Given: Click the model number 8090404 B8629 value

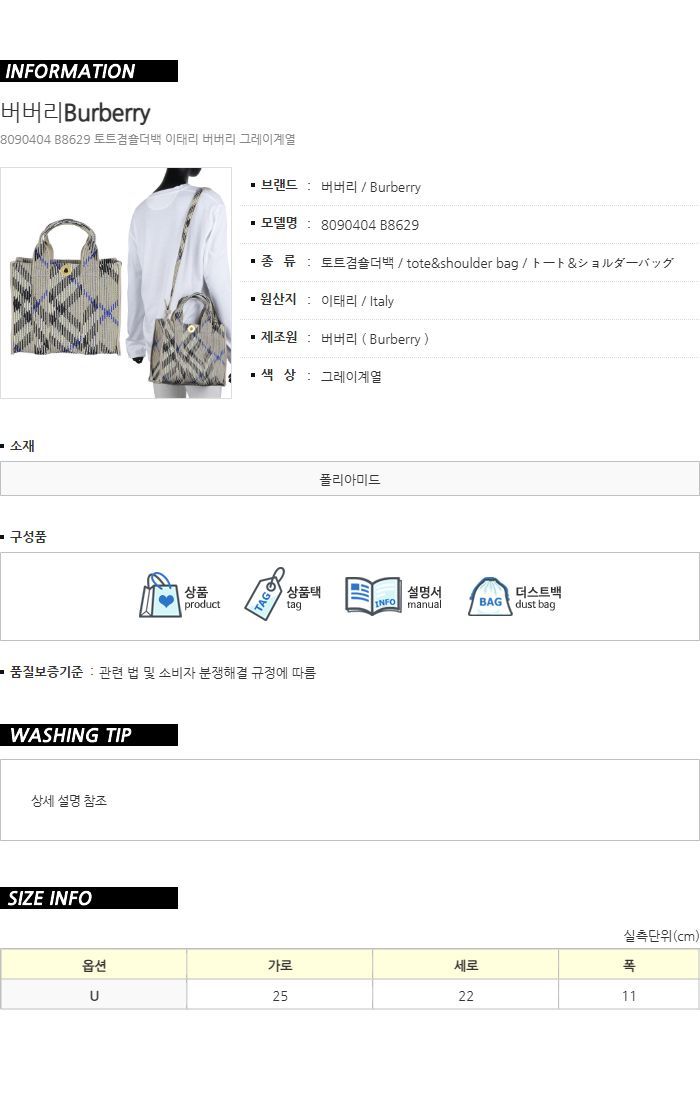Looking at the screenshot, I should (x=370, y=225).
